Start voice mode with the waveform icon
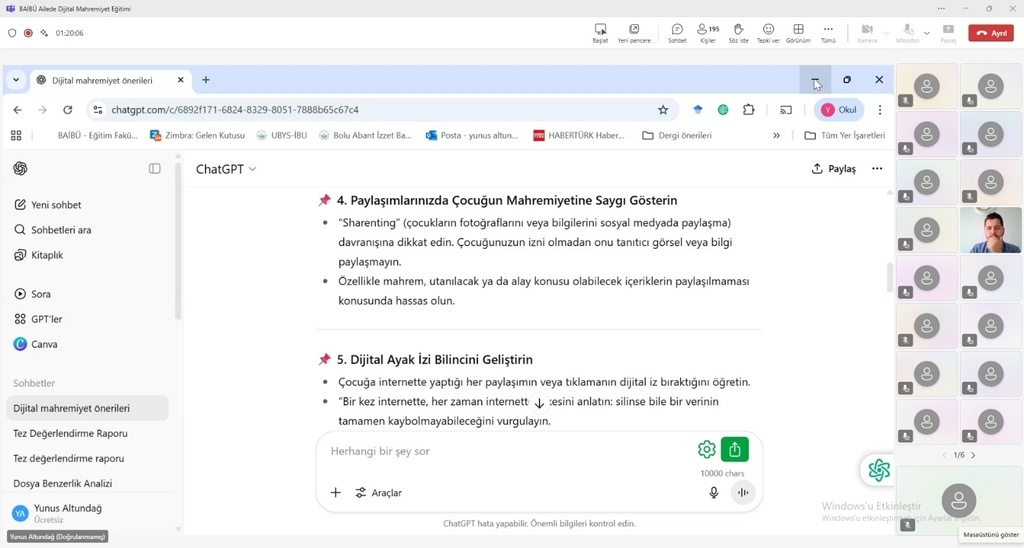This screenshot has width=1024, height=548. [743, 492]
